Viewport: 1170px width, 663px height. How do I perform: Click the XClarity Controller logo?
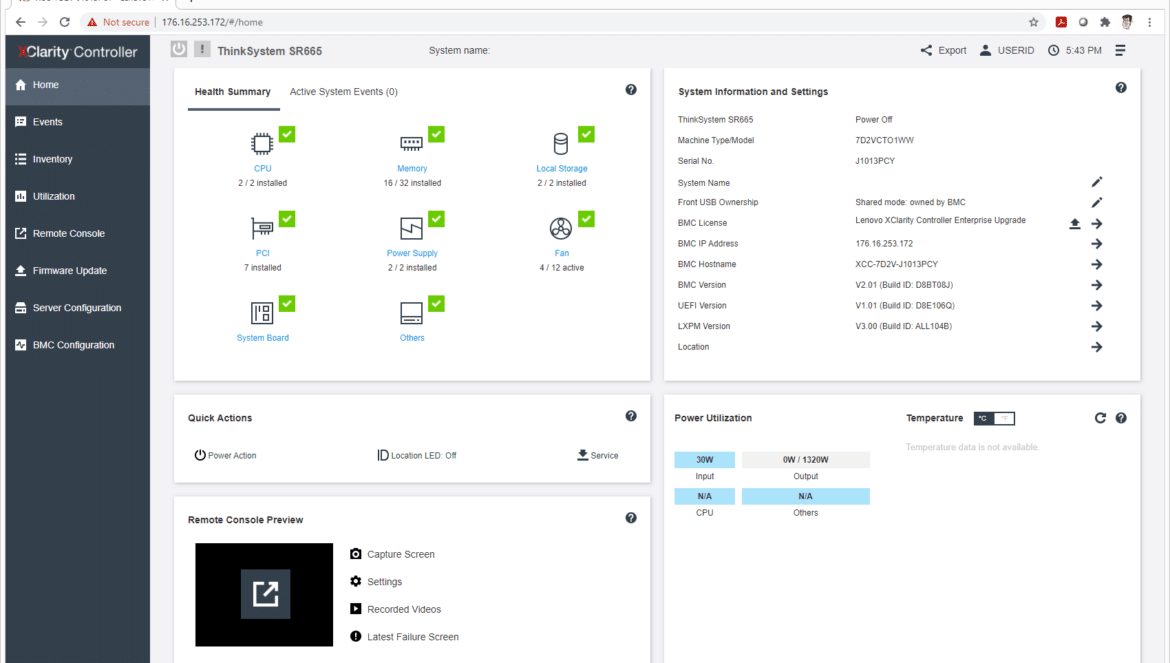click(x=78, y=51)
